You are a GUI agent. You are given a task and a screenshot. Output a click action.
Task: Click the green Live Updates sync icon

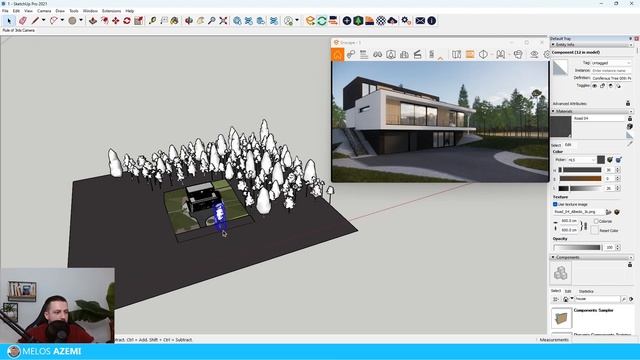click(x=322, y=20)
